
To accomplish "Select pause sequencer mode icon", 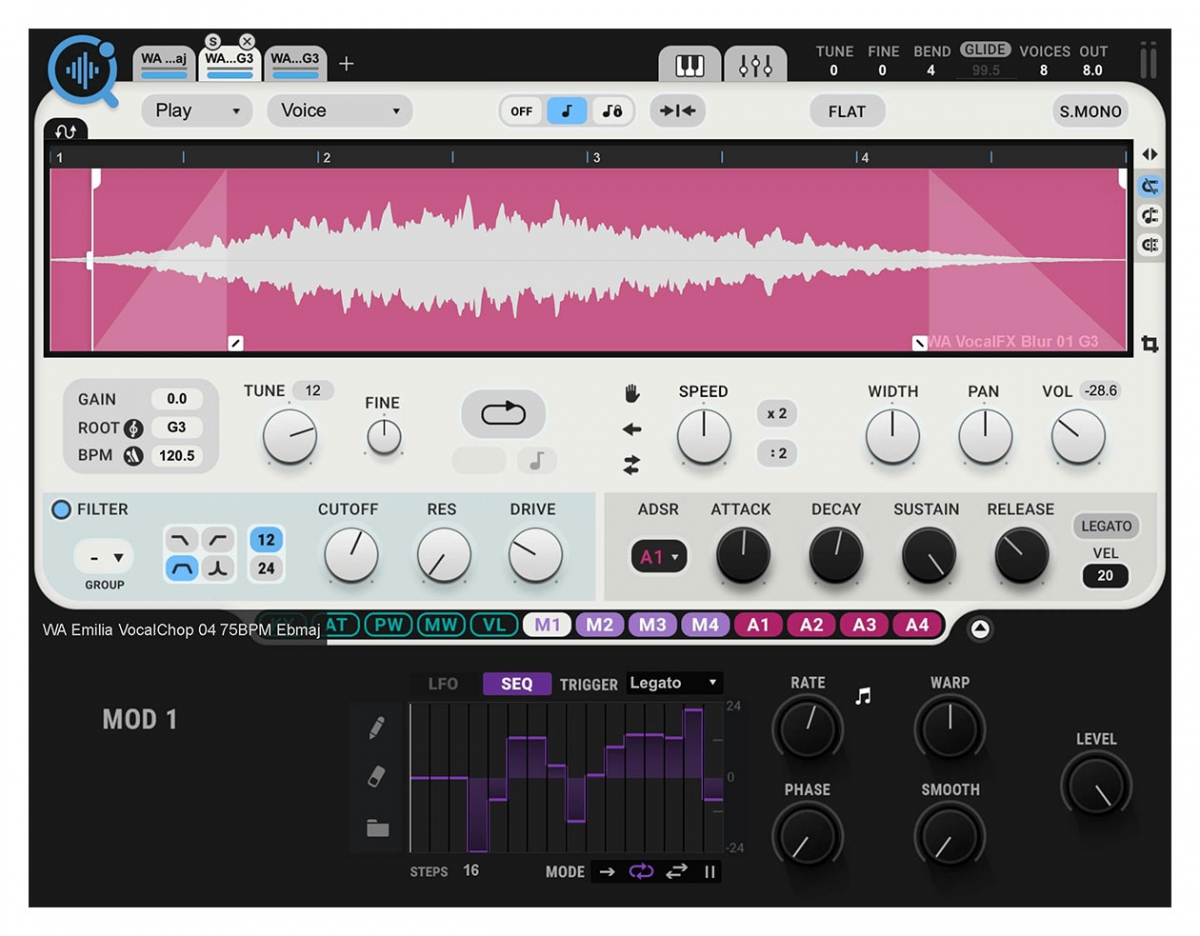I will (710, 871).
